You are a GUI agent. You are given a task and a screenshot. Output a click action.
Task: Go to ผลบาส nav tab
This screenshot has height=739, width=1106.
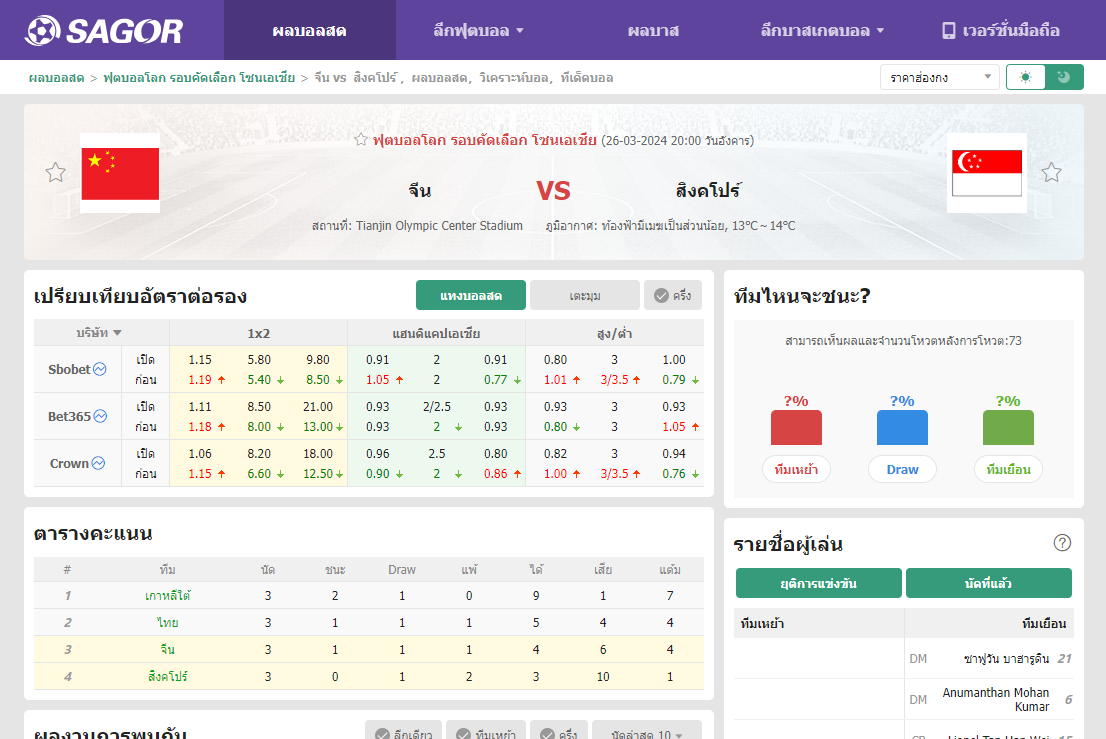coord(653,30)
